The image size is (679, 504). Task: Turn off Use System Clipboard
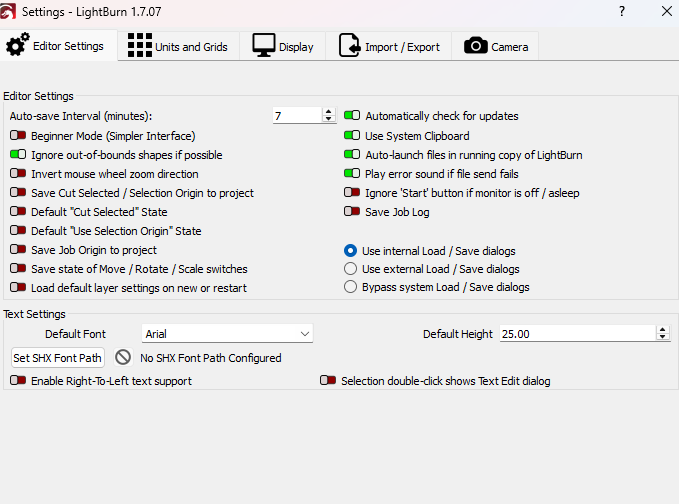tap(352, 136)
